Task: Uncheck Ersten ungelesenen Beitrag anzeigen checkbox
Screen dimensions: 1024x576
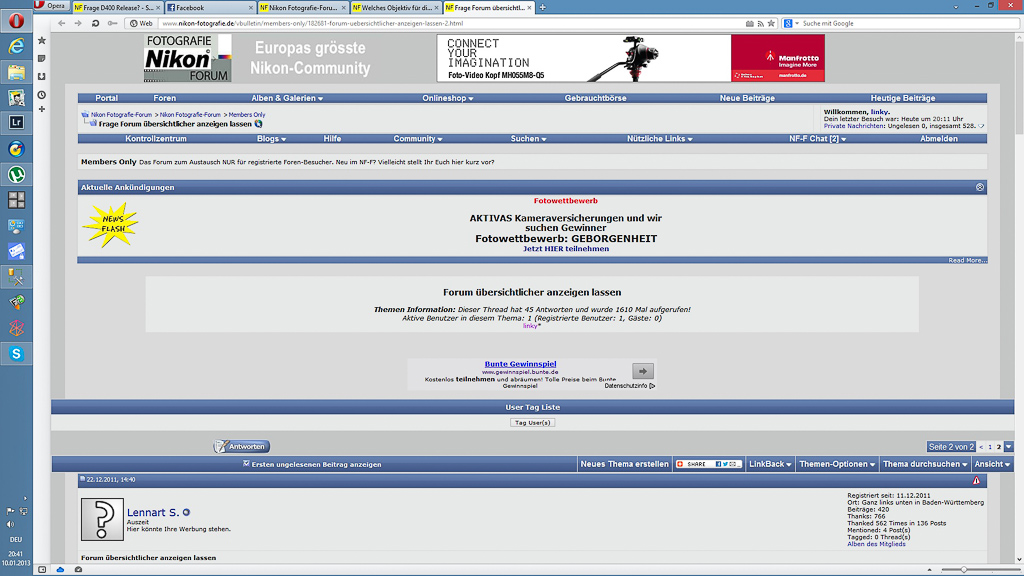Action: [x=246, y=464]
